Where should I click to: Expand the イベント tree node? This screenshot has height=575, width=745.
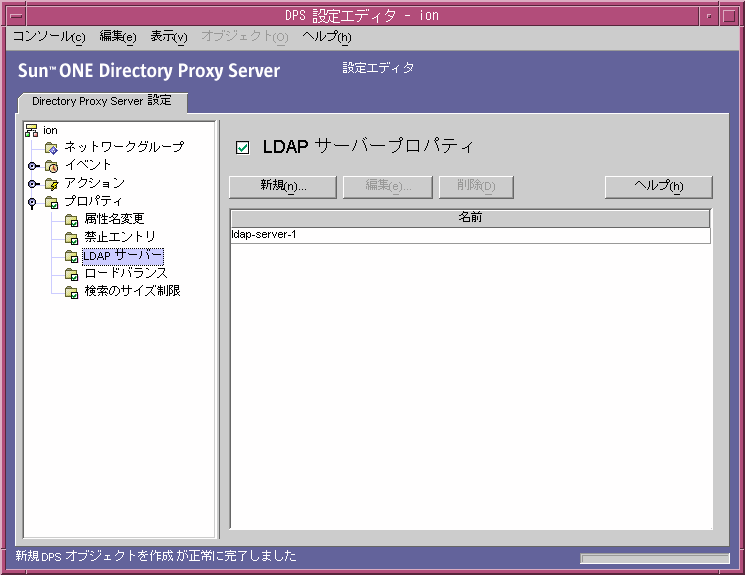[x=32, y=166]
